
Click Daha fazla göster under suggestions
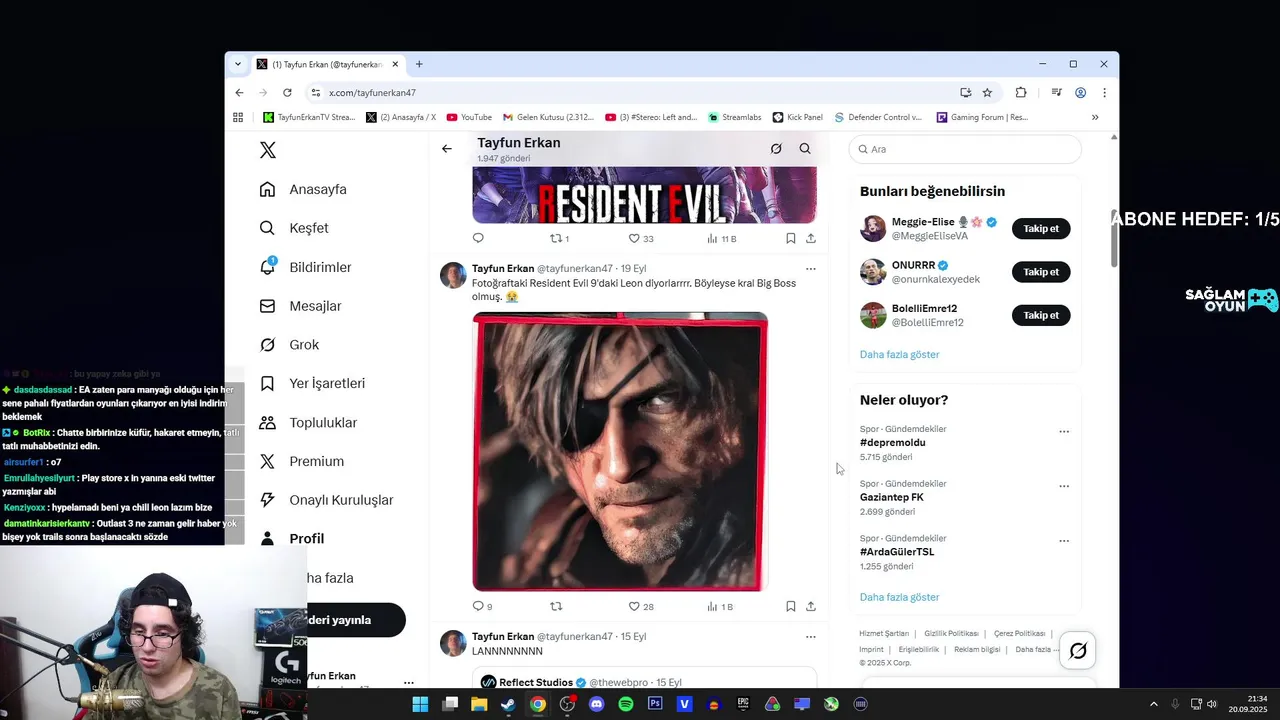900,355
